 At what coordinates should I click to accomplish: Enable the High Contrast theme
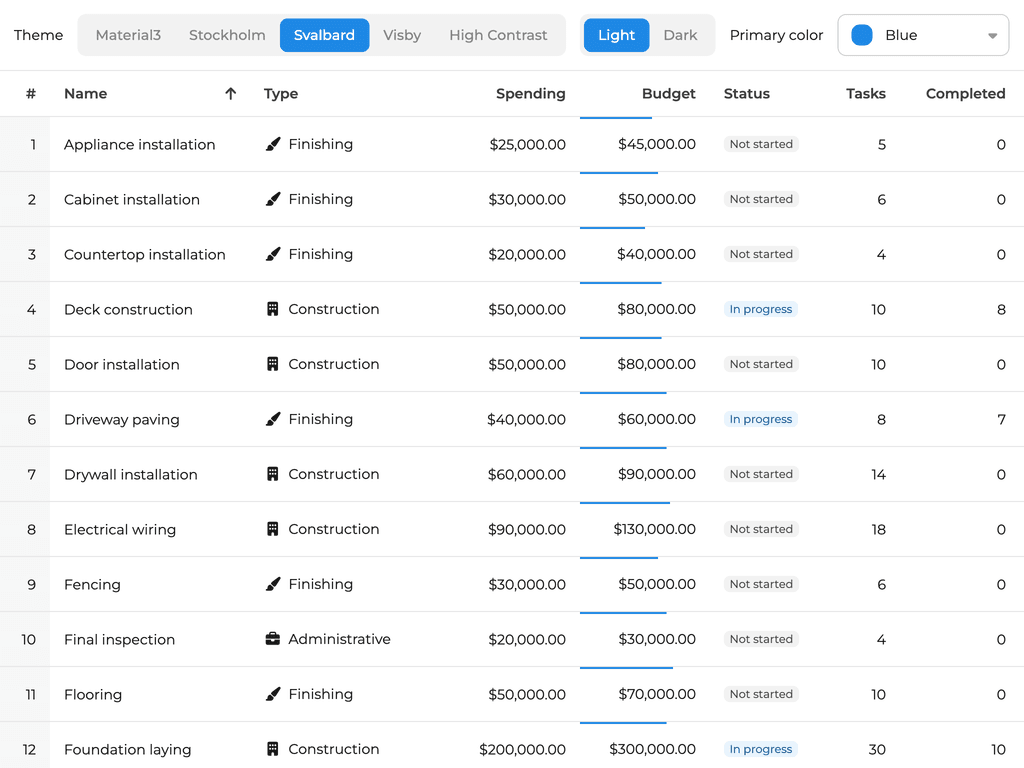click(498, 35)
